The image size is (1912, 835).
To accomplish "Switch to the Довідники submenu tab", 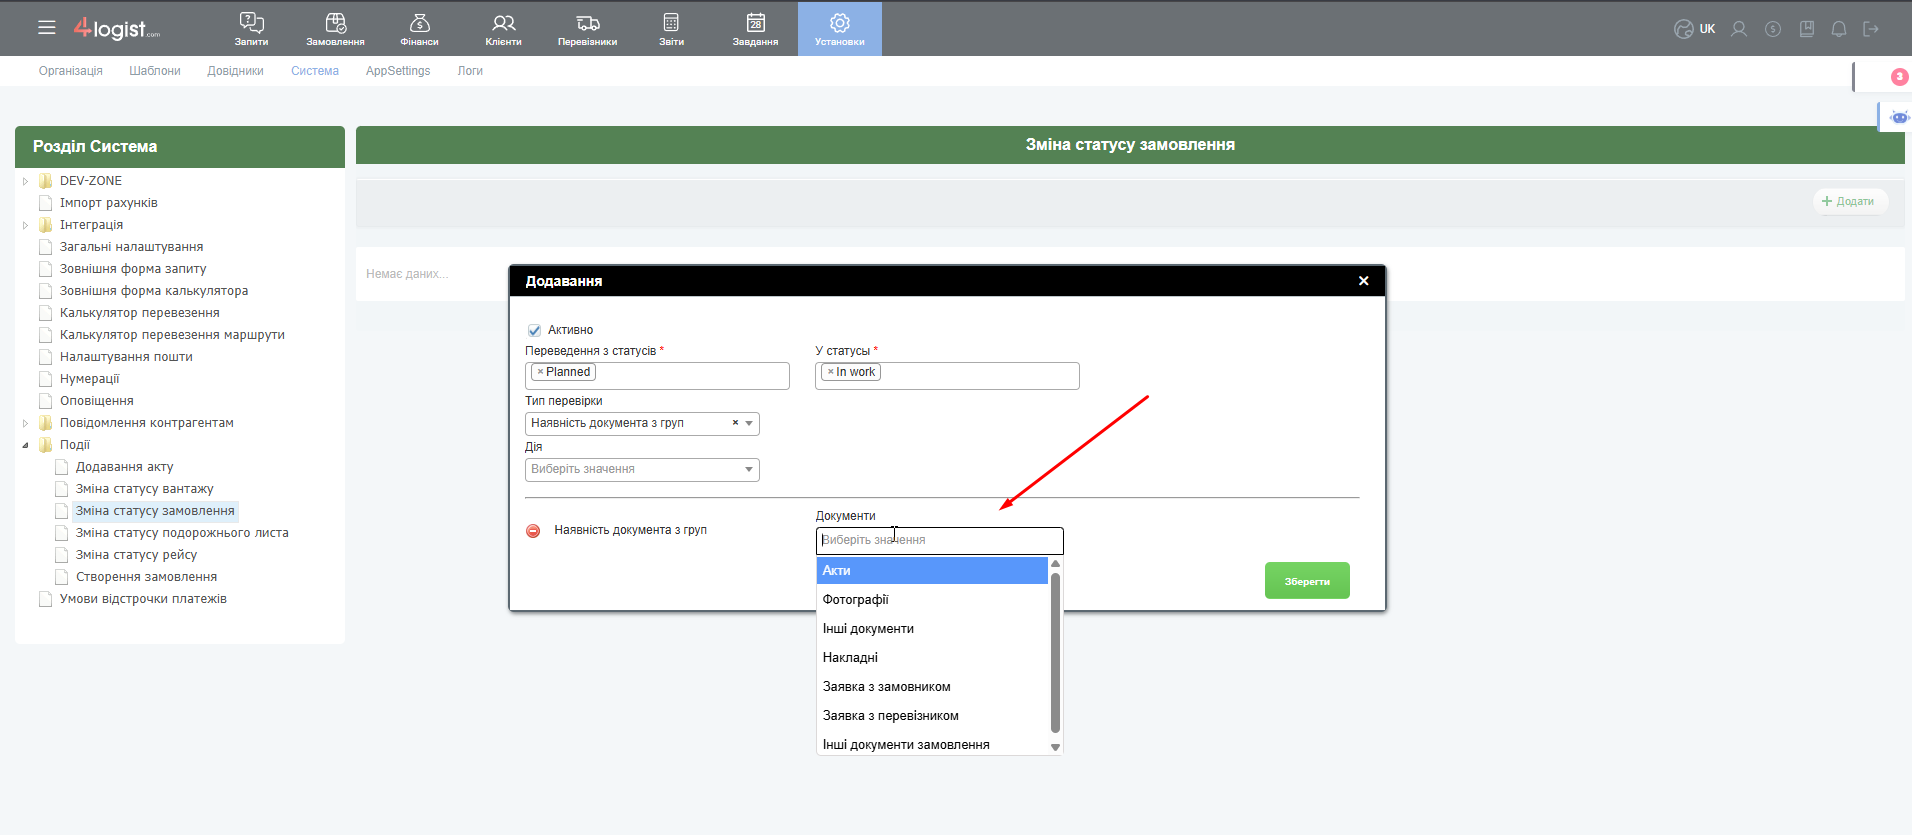I will (235, 71).
